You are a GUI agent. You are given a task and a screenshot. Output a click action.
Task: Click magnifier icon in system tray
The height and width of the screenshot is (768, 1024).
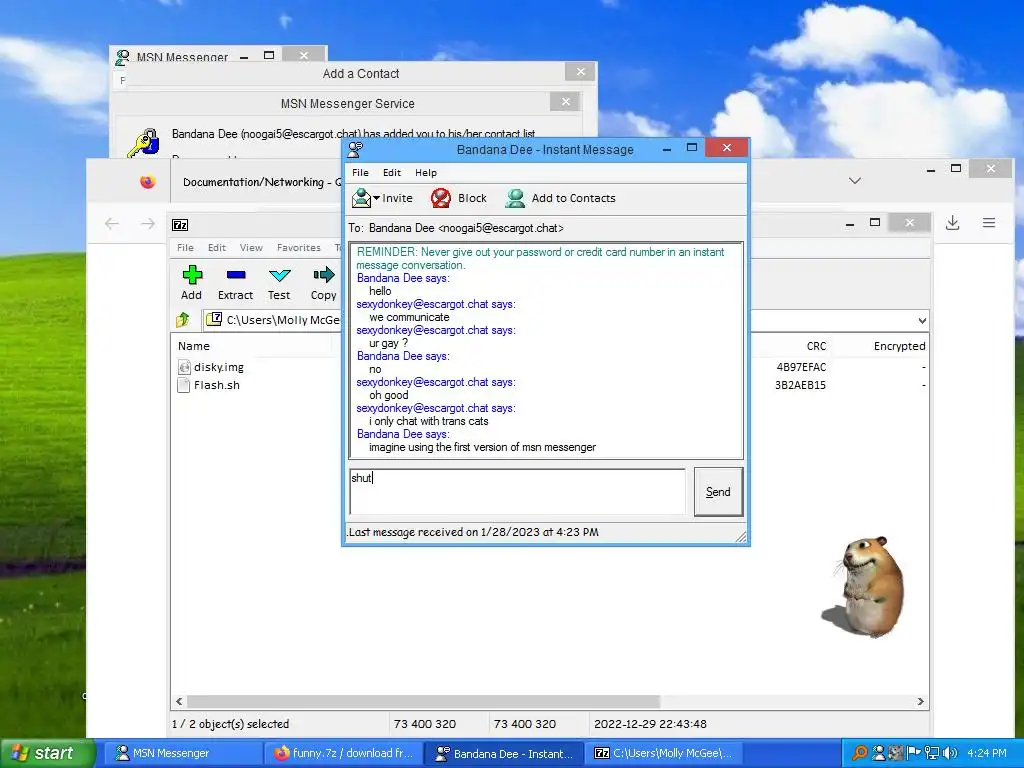pos(860,753)
